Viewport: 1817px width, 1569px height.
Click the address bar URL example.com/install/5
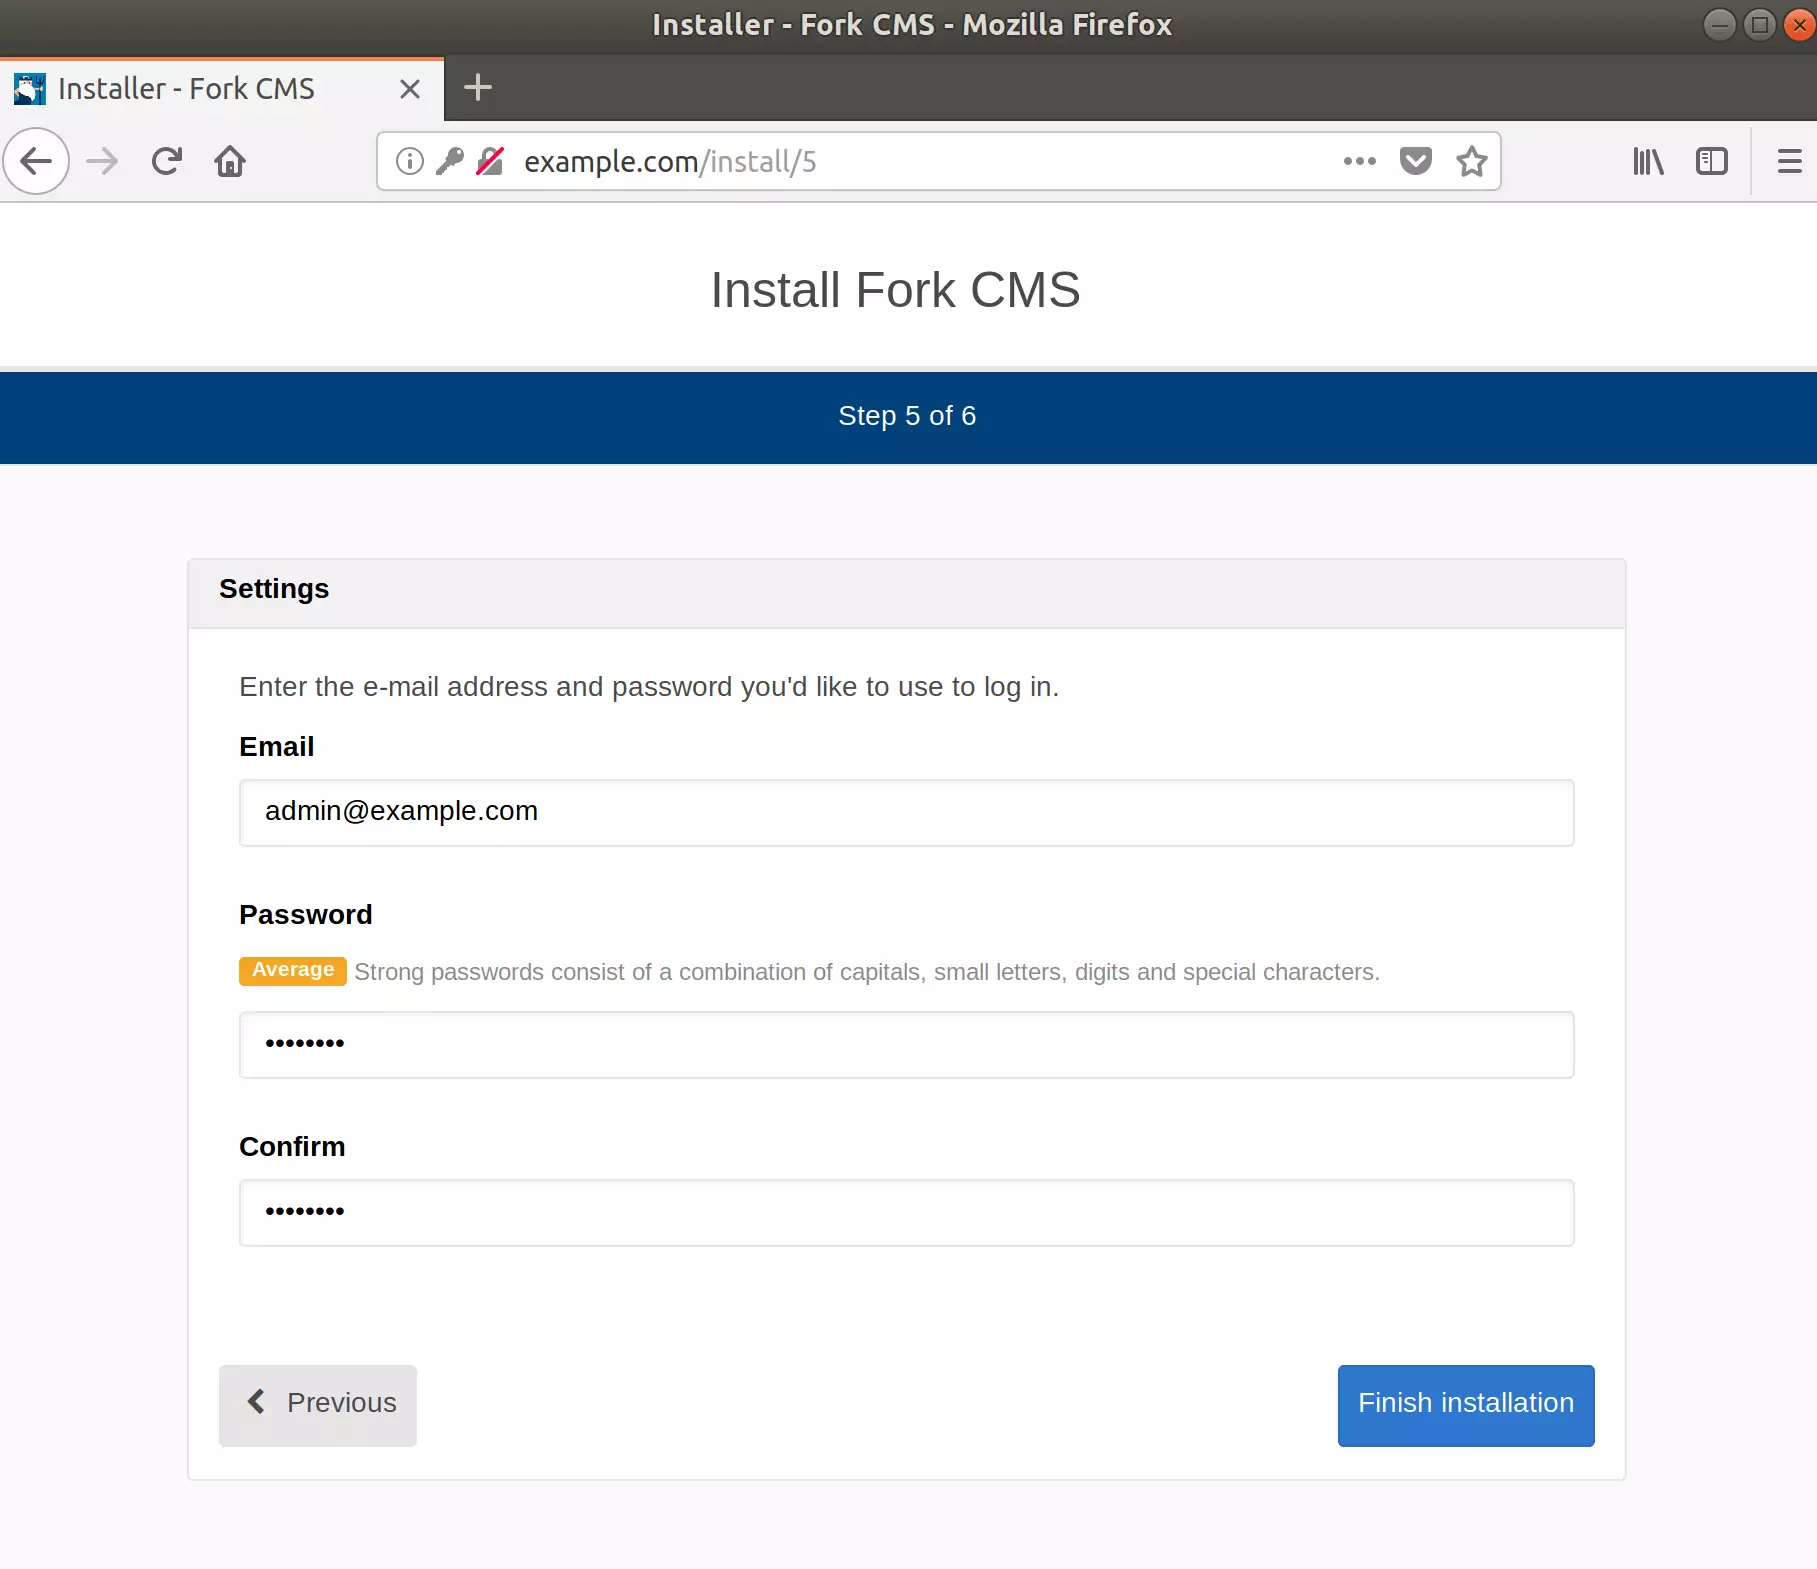(670, 161)
